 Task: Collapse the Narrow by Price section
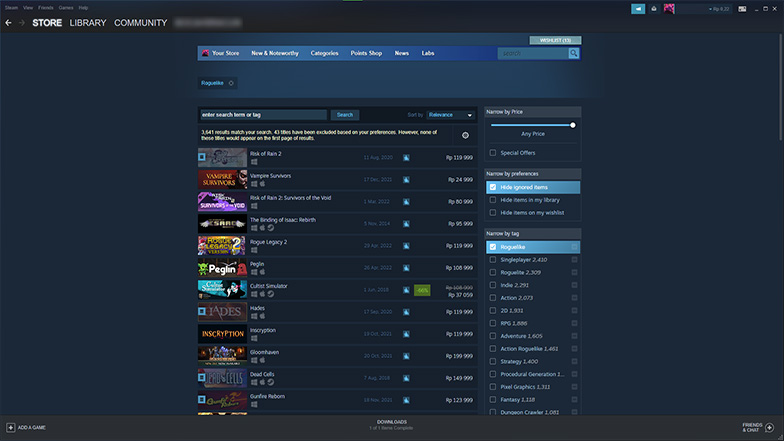532,112
